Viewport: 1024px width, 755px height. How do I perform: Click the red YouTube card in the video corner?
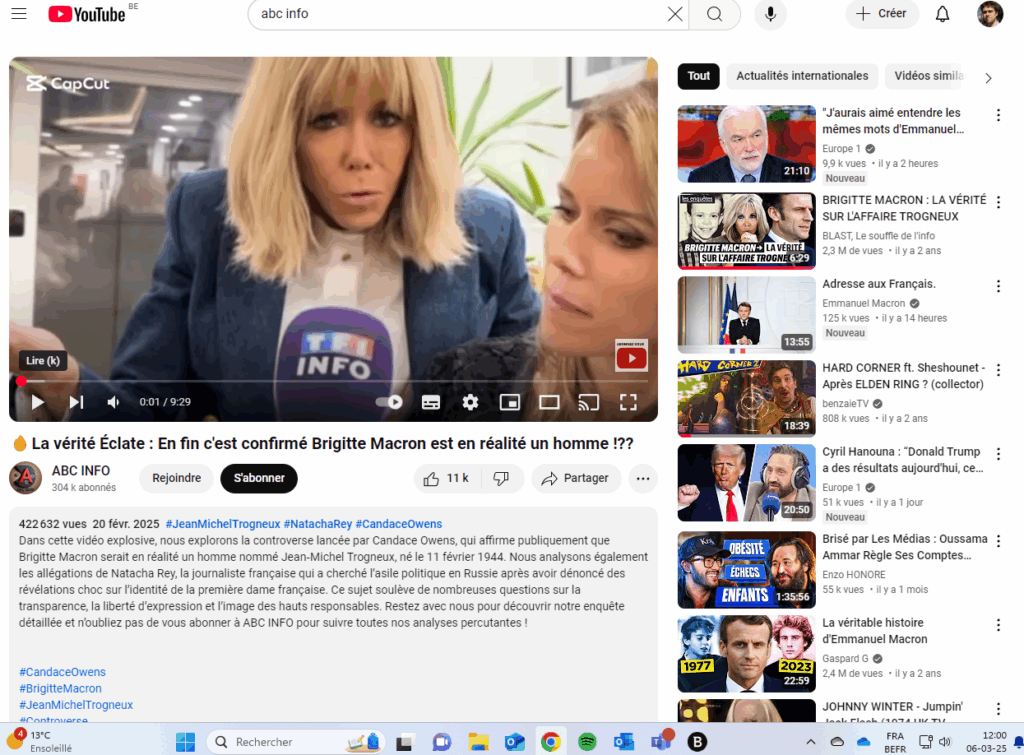(632, 357)
